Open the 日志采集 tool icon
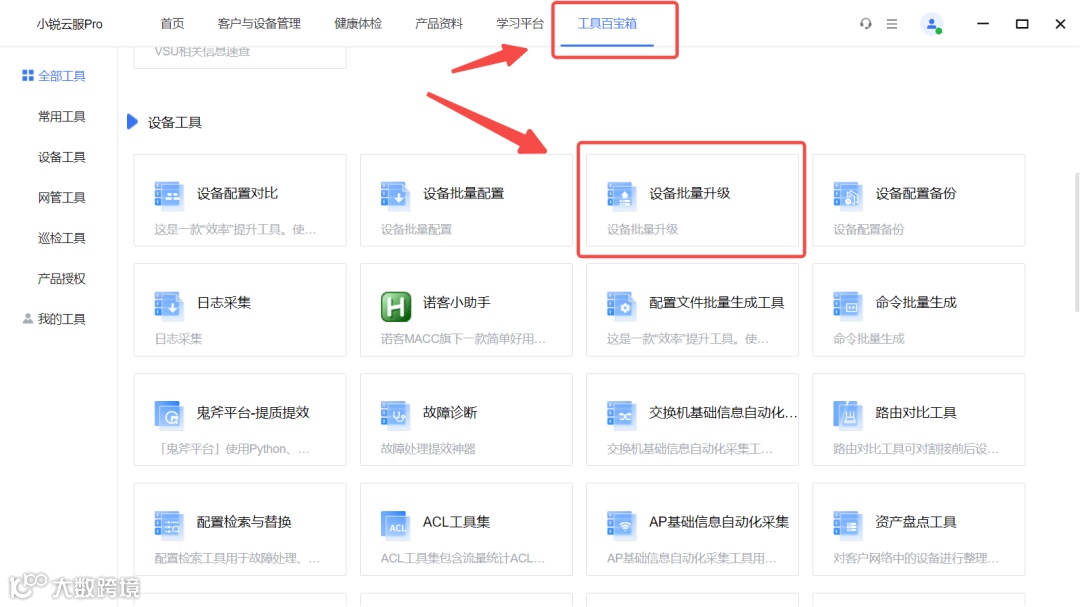The height and width of the screenshot is (607, 1080). [x=168, y=304]
